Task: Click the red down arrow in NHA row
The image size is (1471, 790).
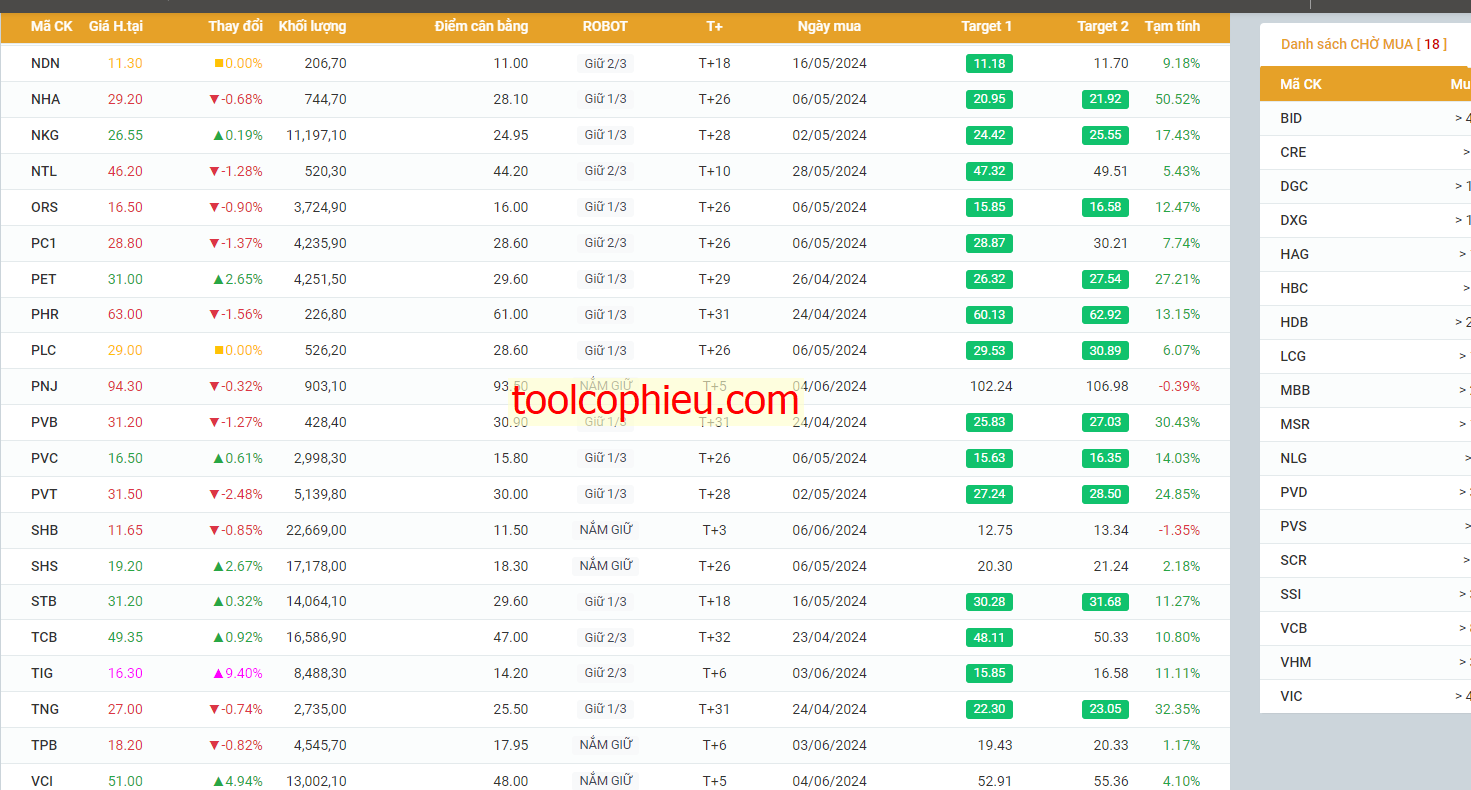Action: pos(214,99)
